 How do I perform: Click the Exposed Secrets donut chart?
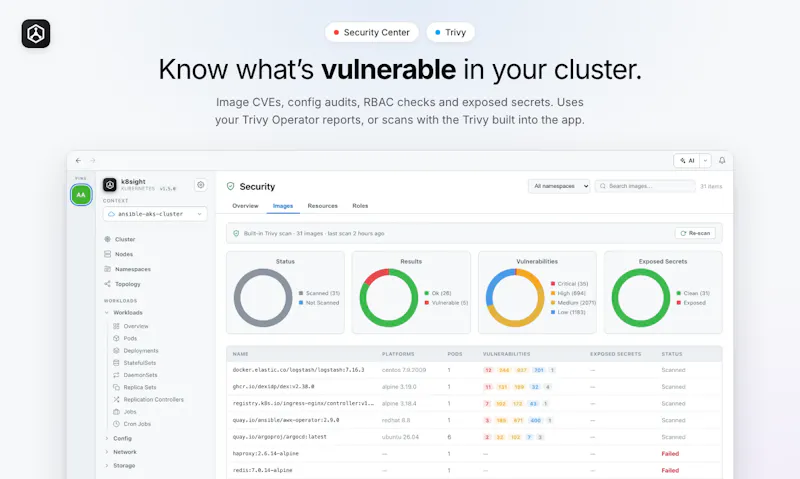(x=641, y=298)
